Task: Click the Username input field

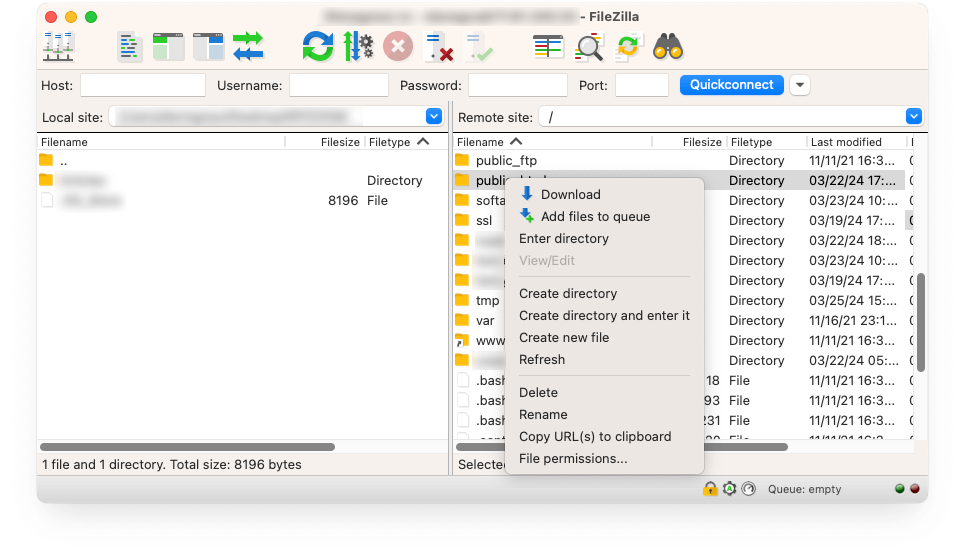Action: pyautogui.click(x=339, y=85)
